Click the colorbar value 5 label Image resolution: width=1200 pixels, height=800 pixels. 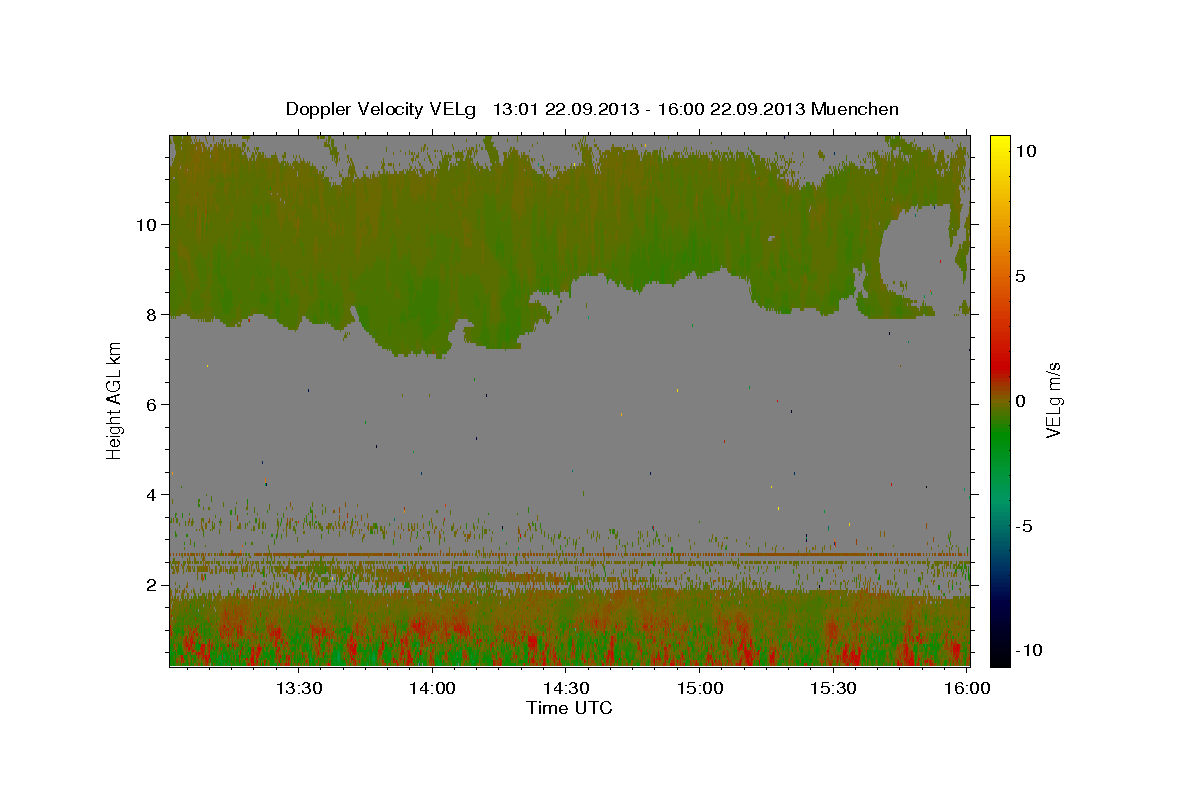coord(1020,275)
